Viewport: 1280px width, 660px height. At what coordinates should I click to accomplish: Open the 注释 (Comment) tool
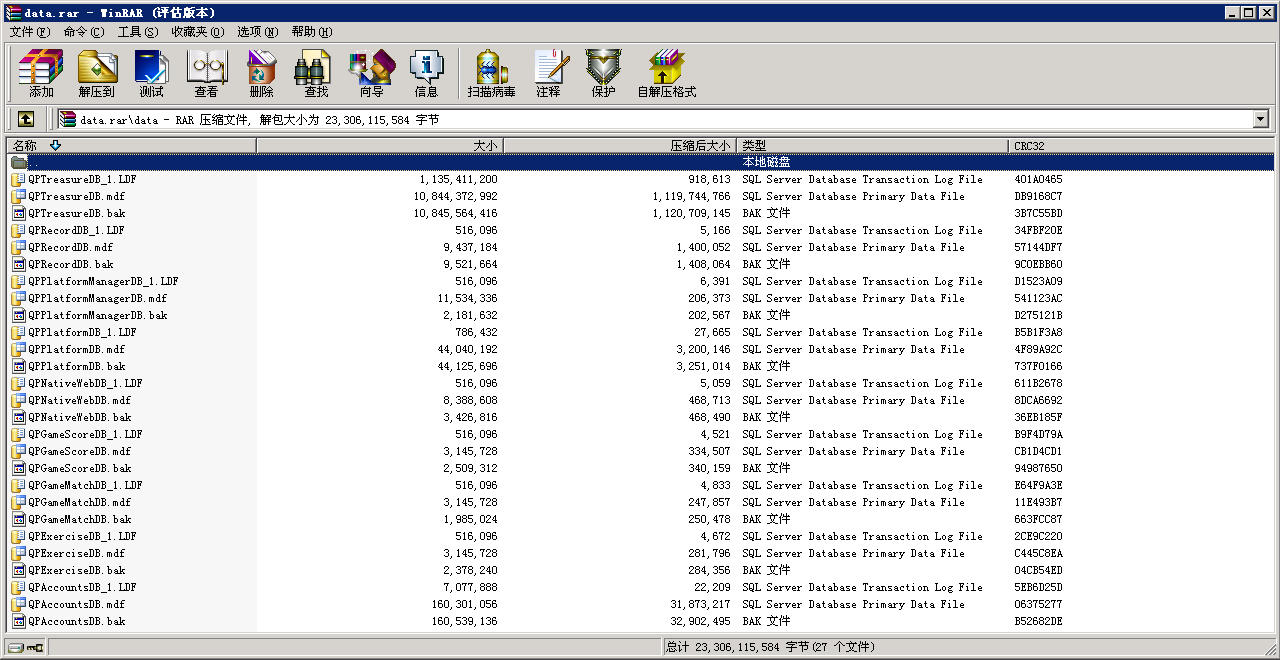pyautogui.click(x=548, y=74)
